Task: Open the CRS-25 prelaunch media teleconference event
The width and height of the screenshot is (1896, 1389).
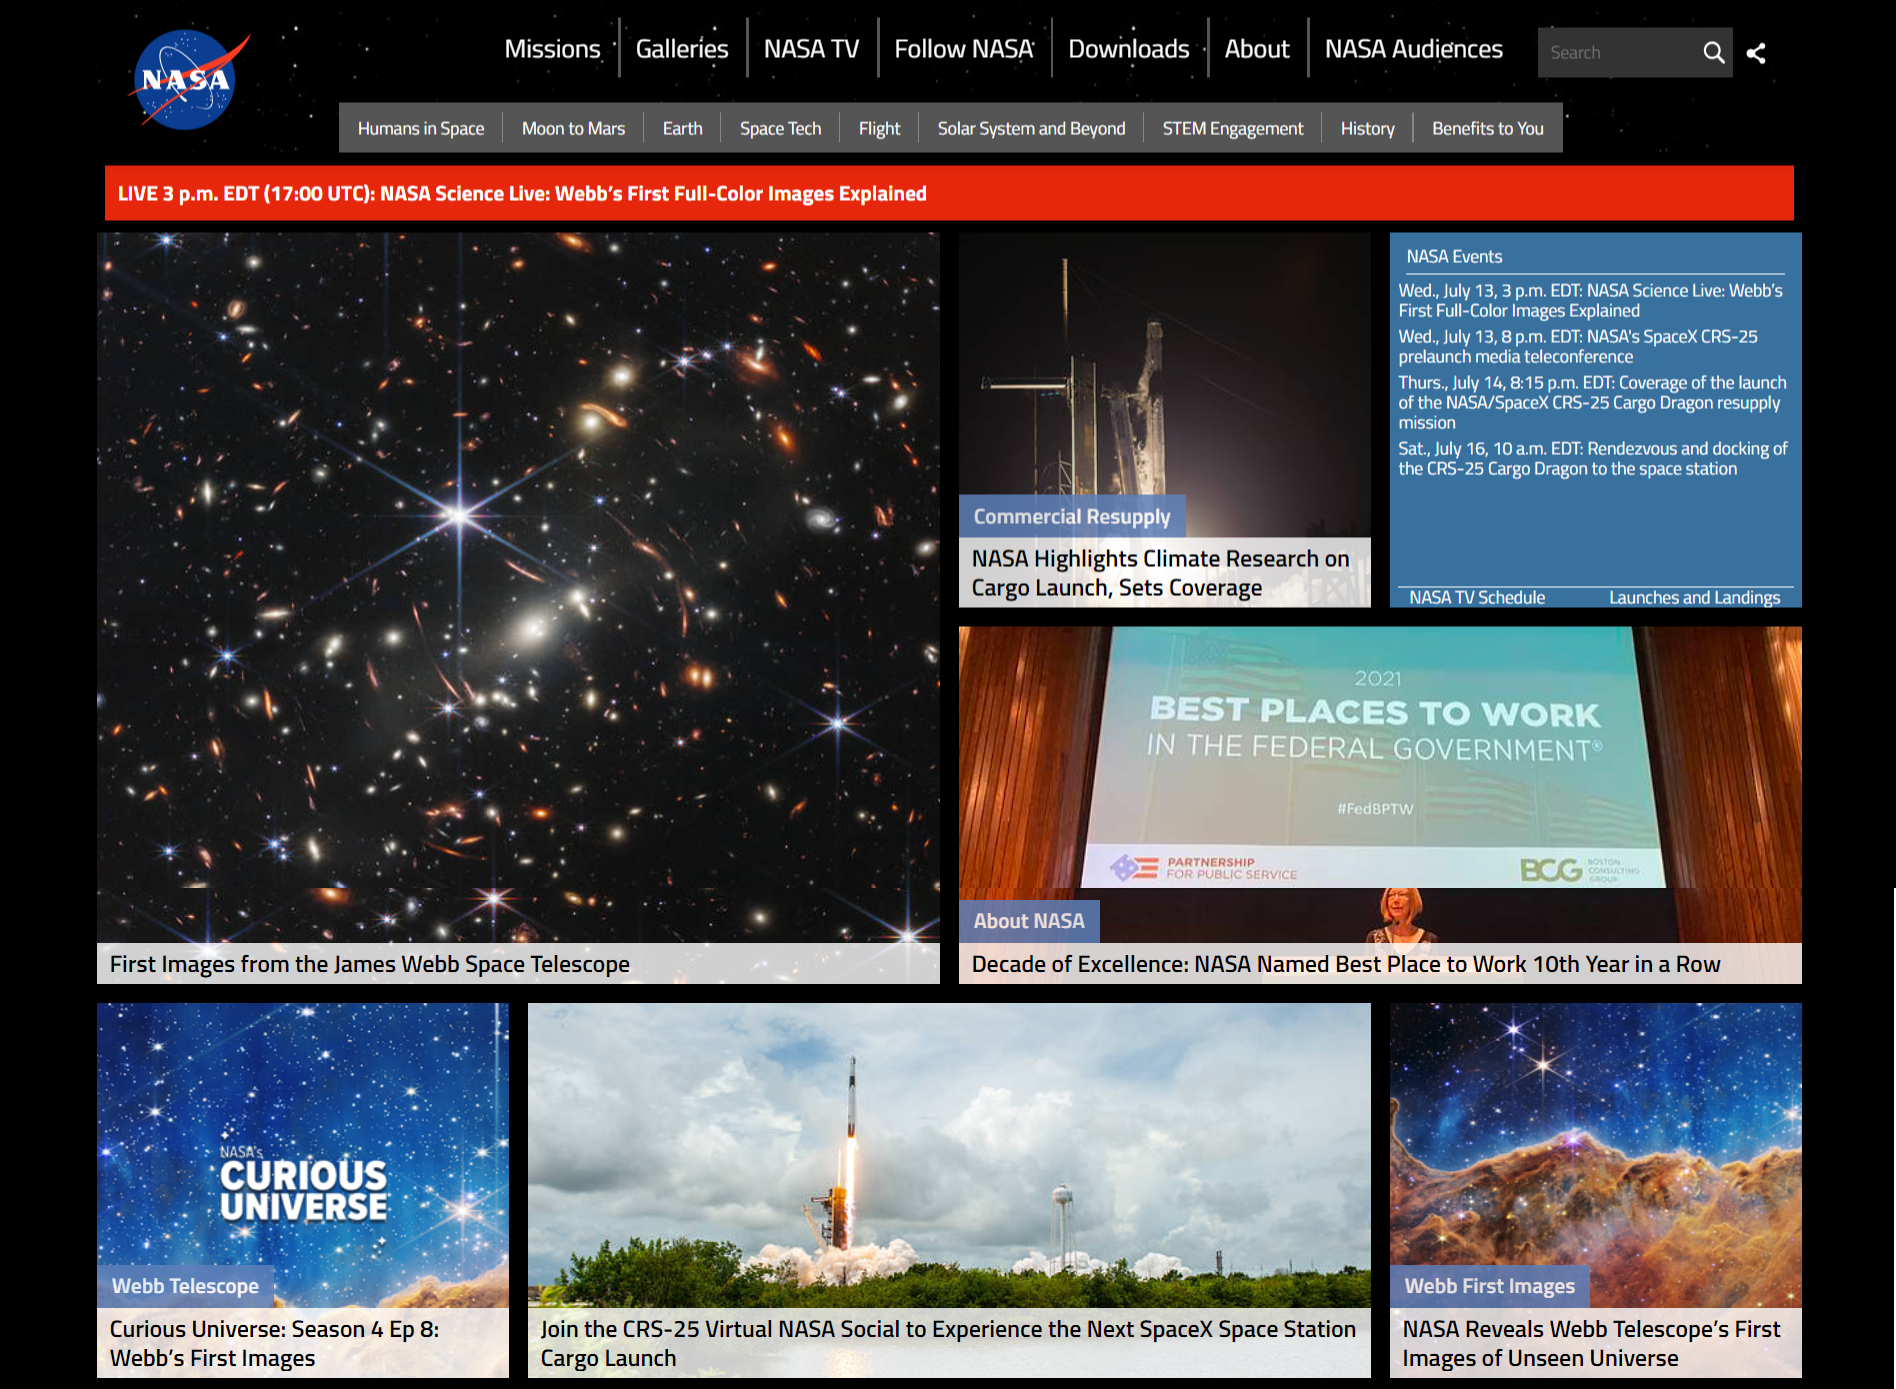Action: coord(1577,346)
